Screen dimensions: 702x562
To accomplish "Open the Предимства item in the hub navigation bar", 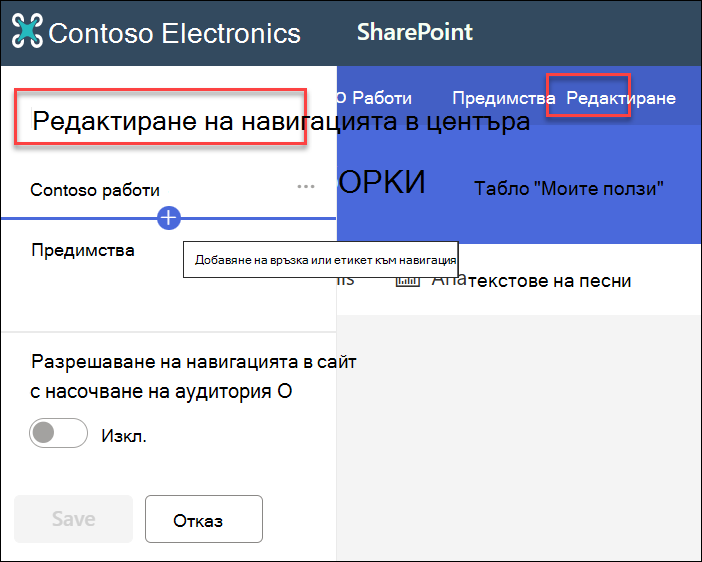I will 503,98.
